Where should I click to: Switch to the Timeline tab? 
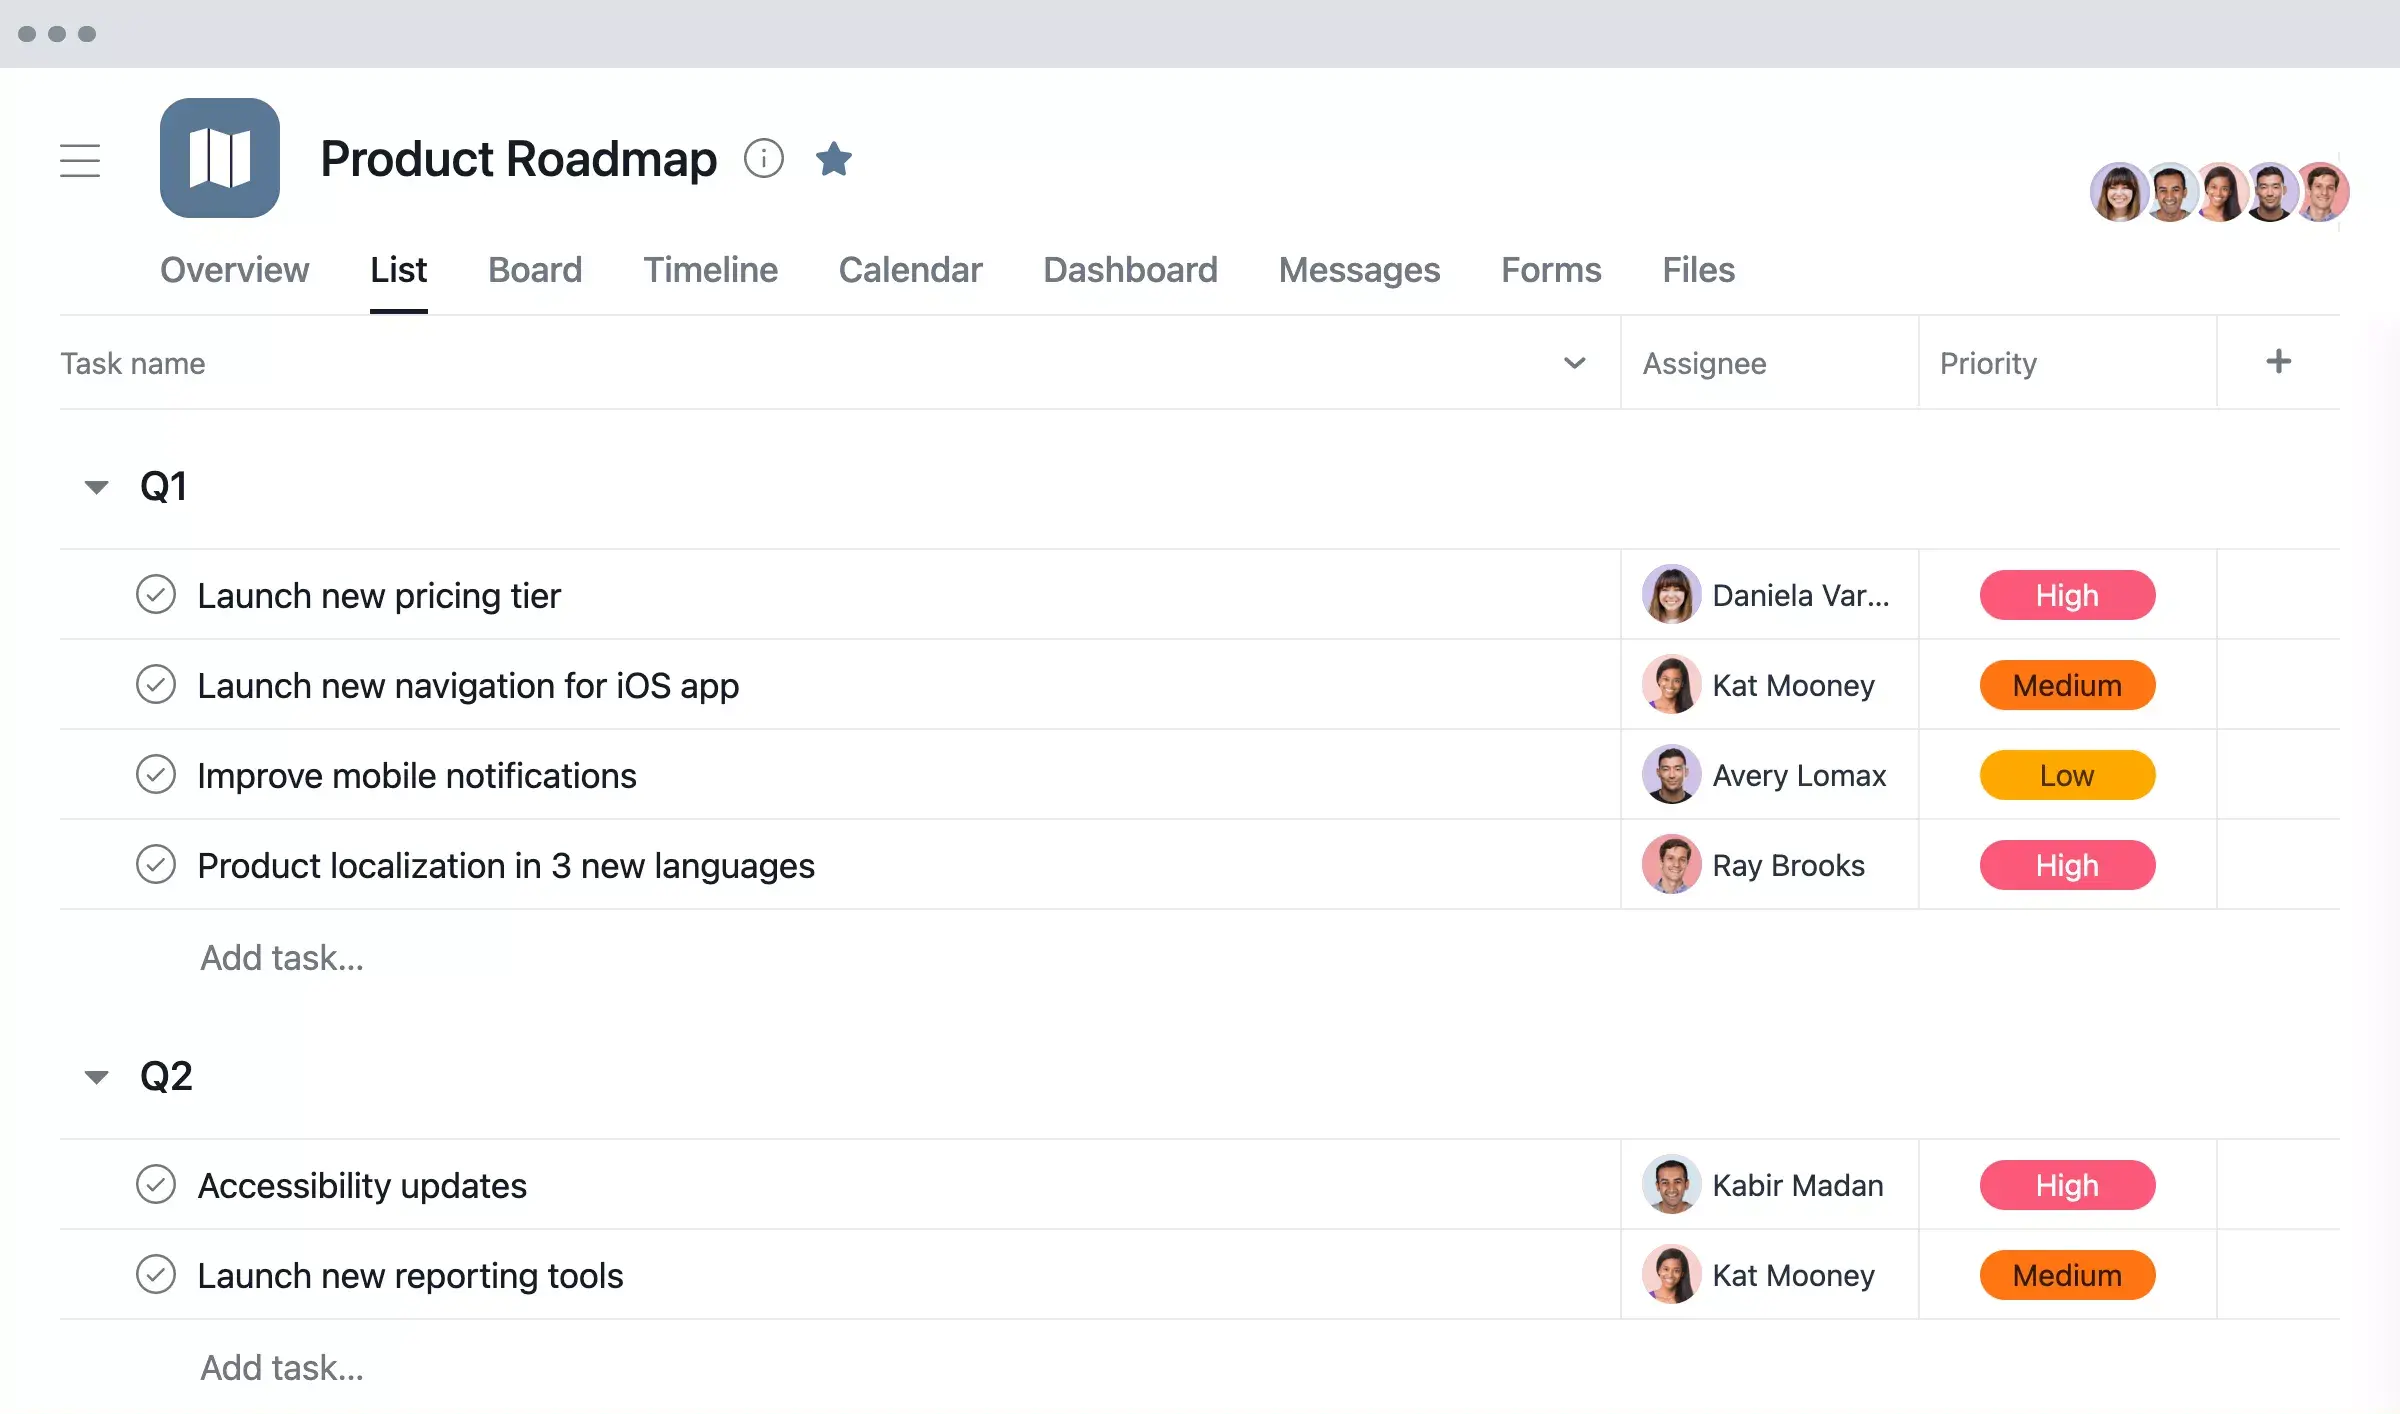point(712,270)
